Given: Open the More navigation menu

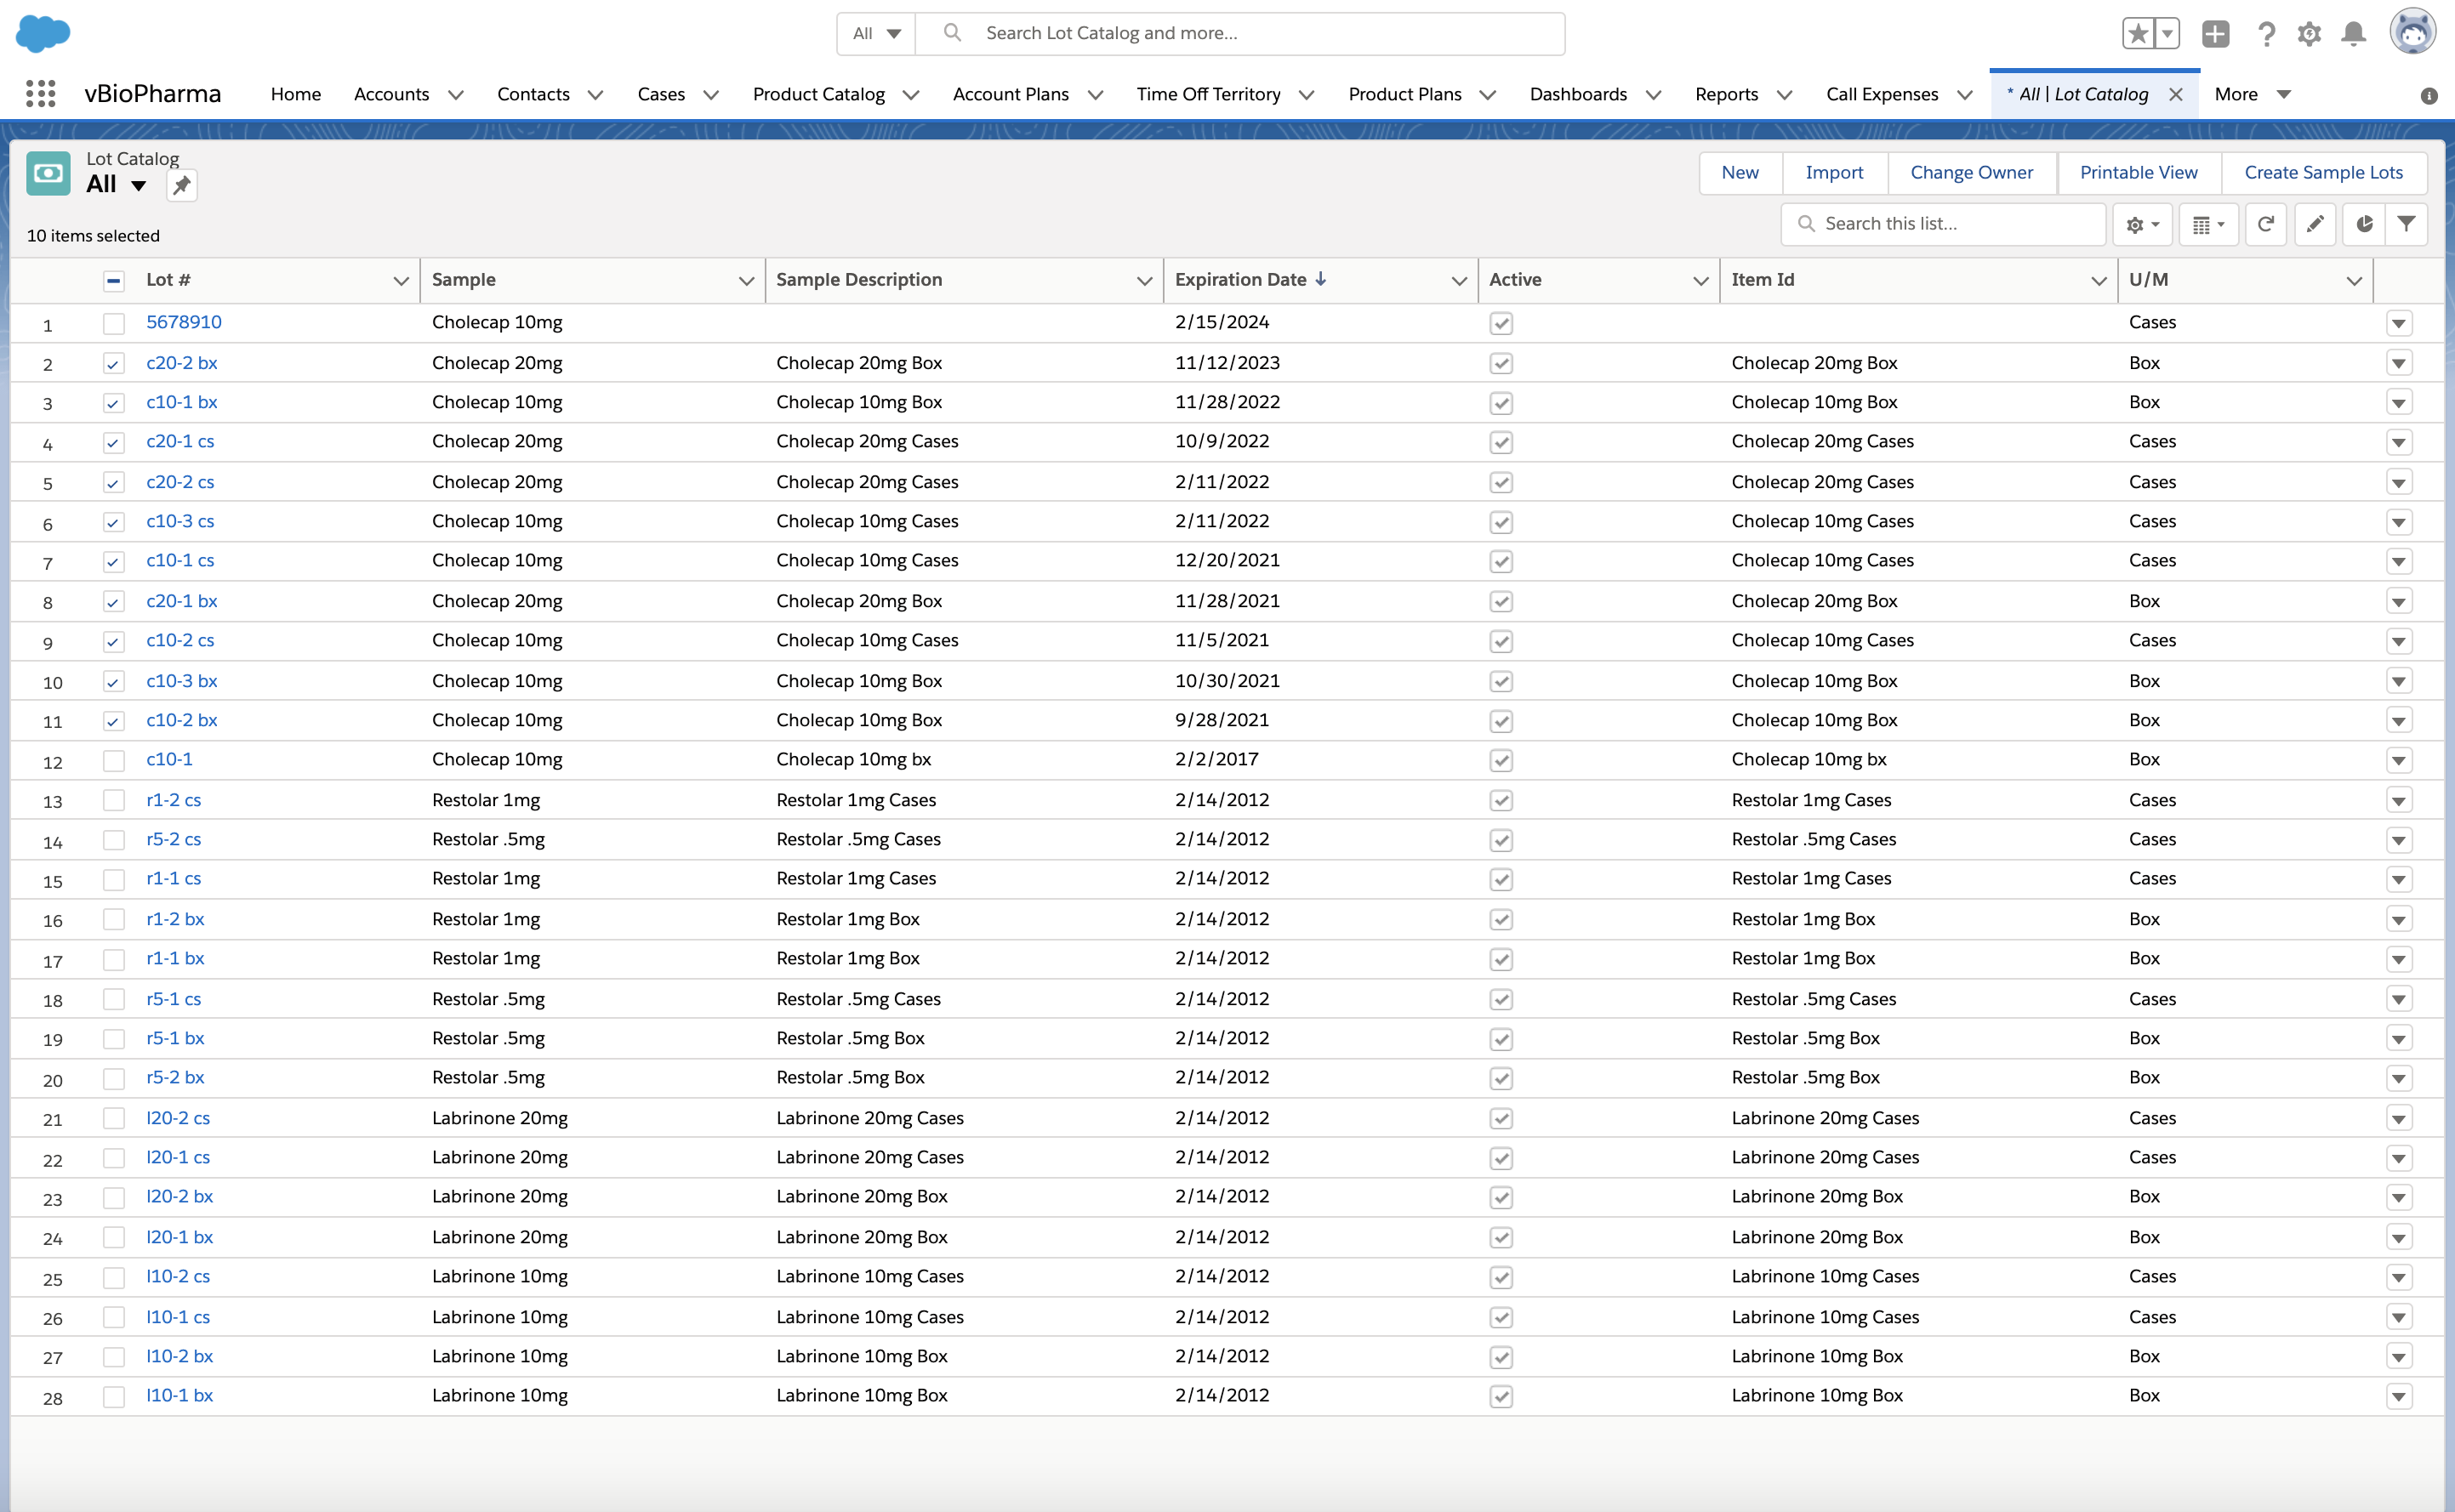Looking at the screenshot, I should (2252, 94).
